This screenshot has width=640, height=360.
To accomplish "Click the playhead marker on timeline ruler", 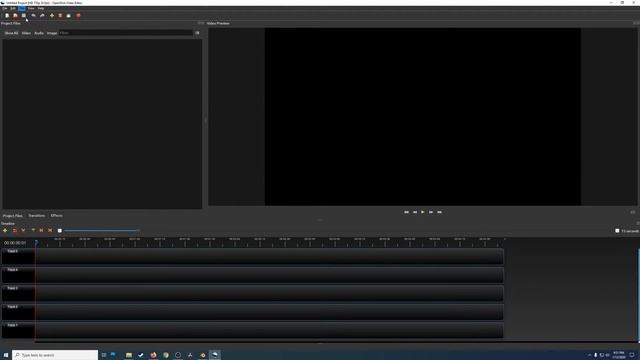I will 36,242.
